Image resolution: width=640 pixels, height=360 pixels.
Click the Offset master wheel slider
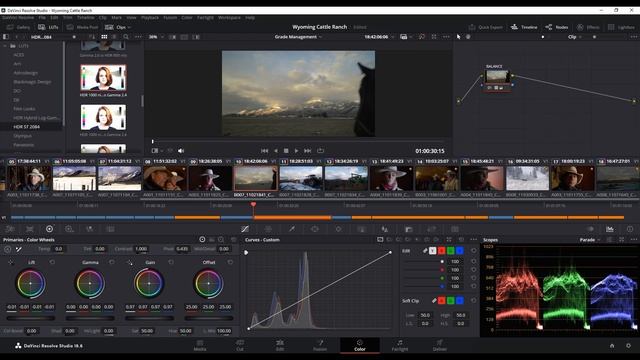point(209,318)
